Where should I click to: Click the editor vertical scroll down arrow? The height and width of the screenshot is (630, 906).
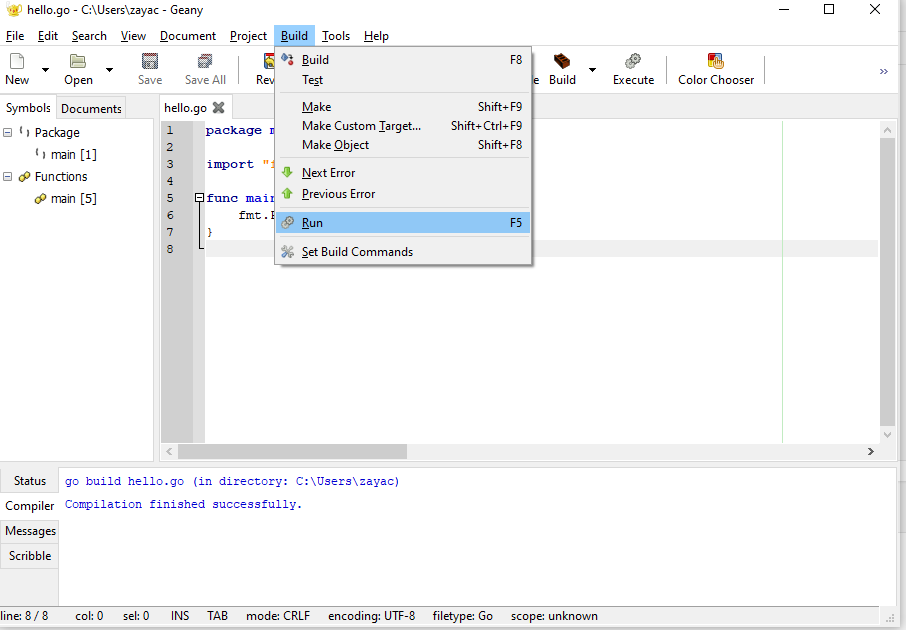click(888, 435)
